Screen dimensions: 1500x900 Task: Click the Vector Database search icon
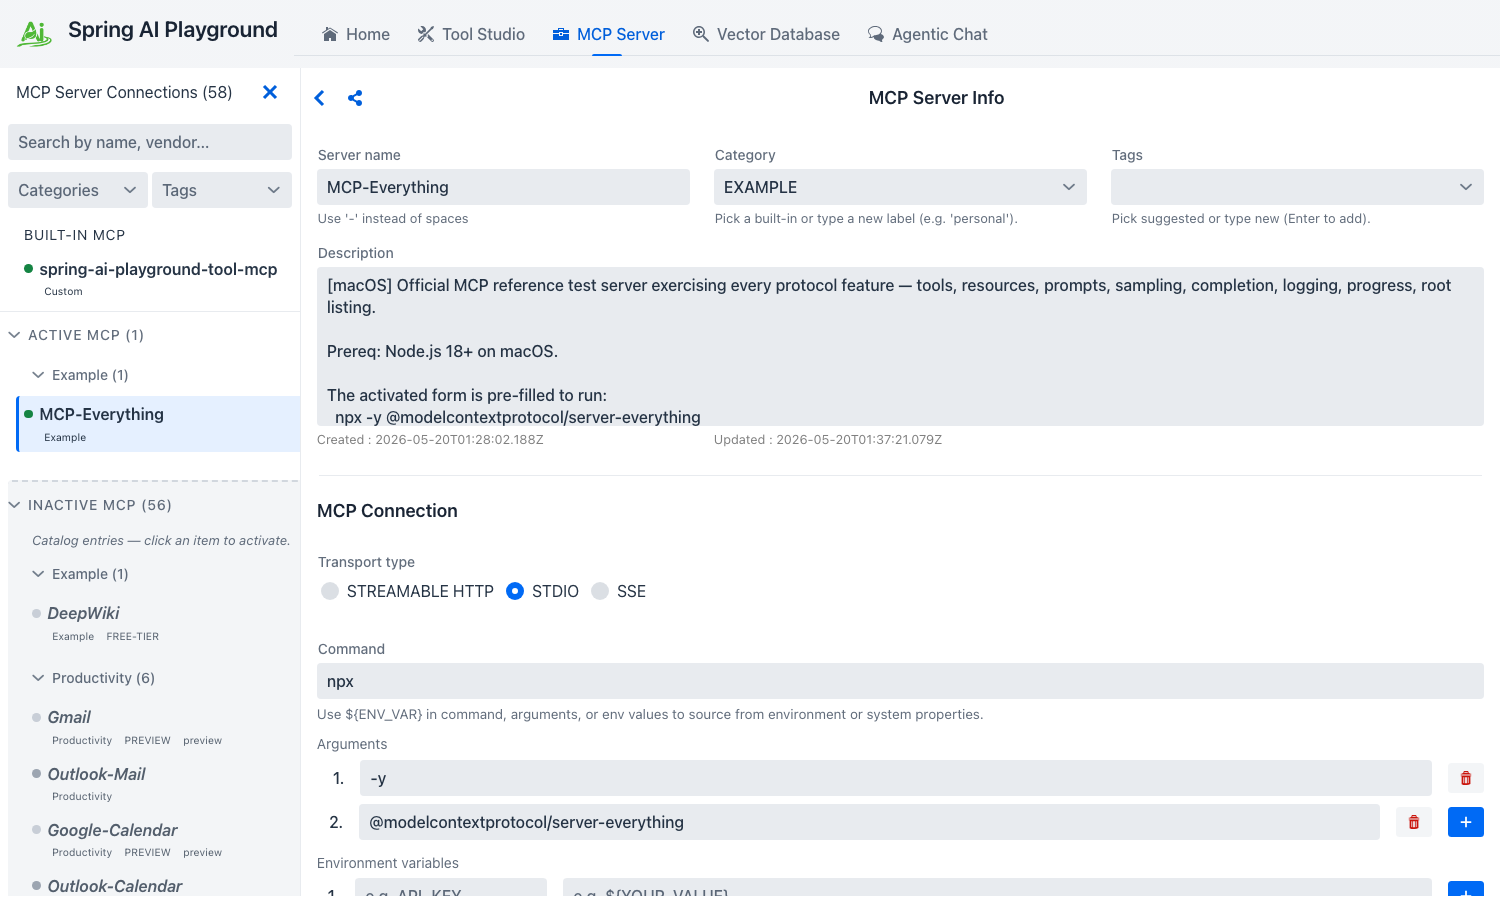701,34
